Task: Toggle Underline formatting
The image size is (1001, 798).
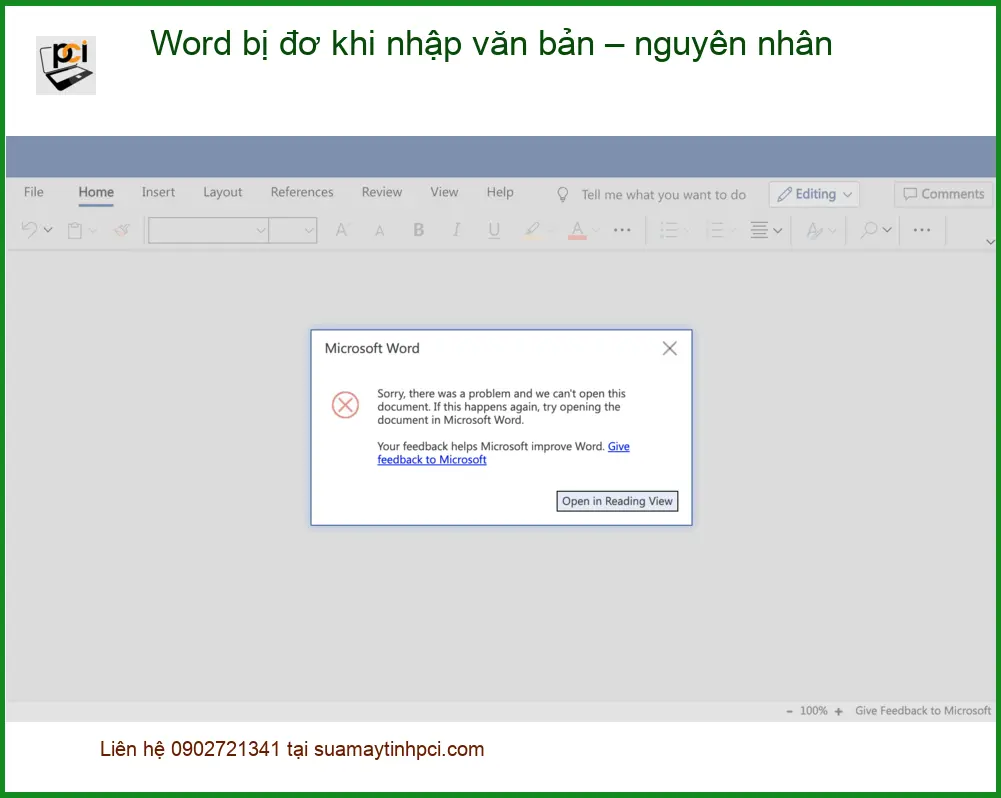Action: (x=494, y=230)
